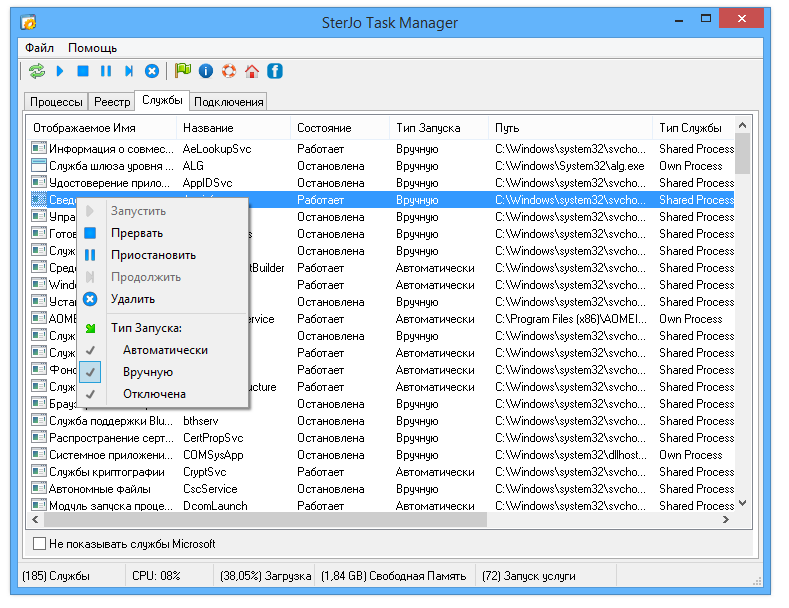Open the Файл menu

coord(39,48)
